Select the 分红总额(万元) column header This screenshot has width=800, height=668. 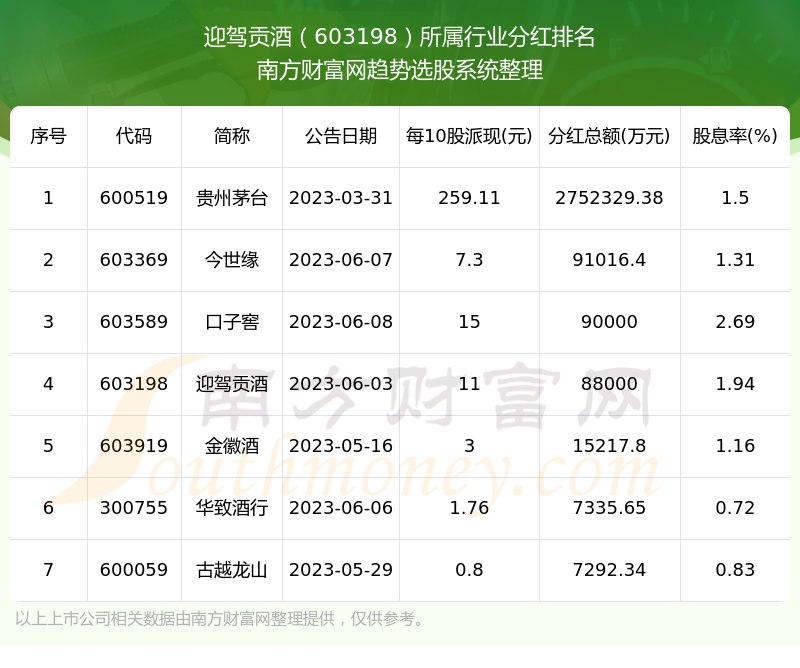(609, 136)
